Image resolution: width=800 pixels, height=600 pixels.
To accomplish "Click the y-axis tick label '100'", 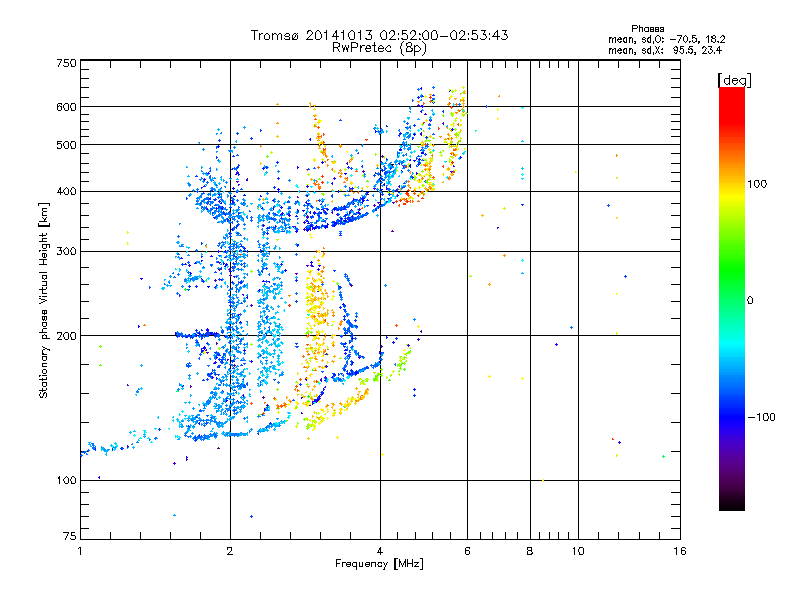I will 67,481.
